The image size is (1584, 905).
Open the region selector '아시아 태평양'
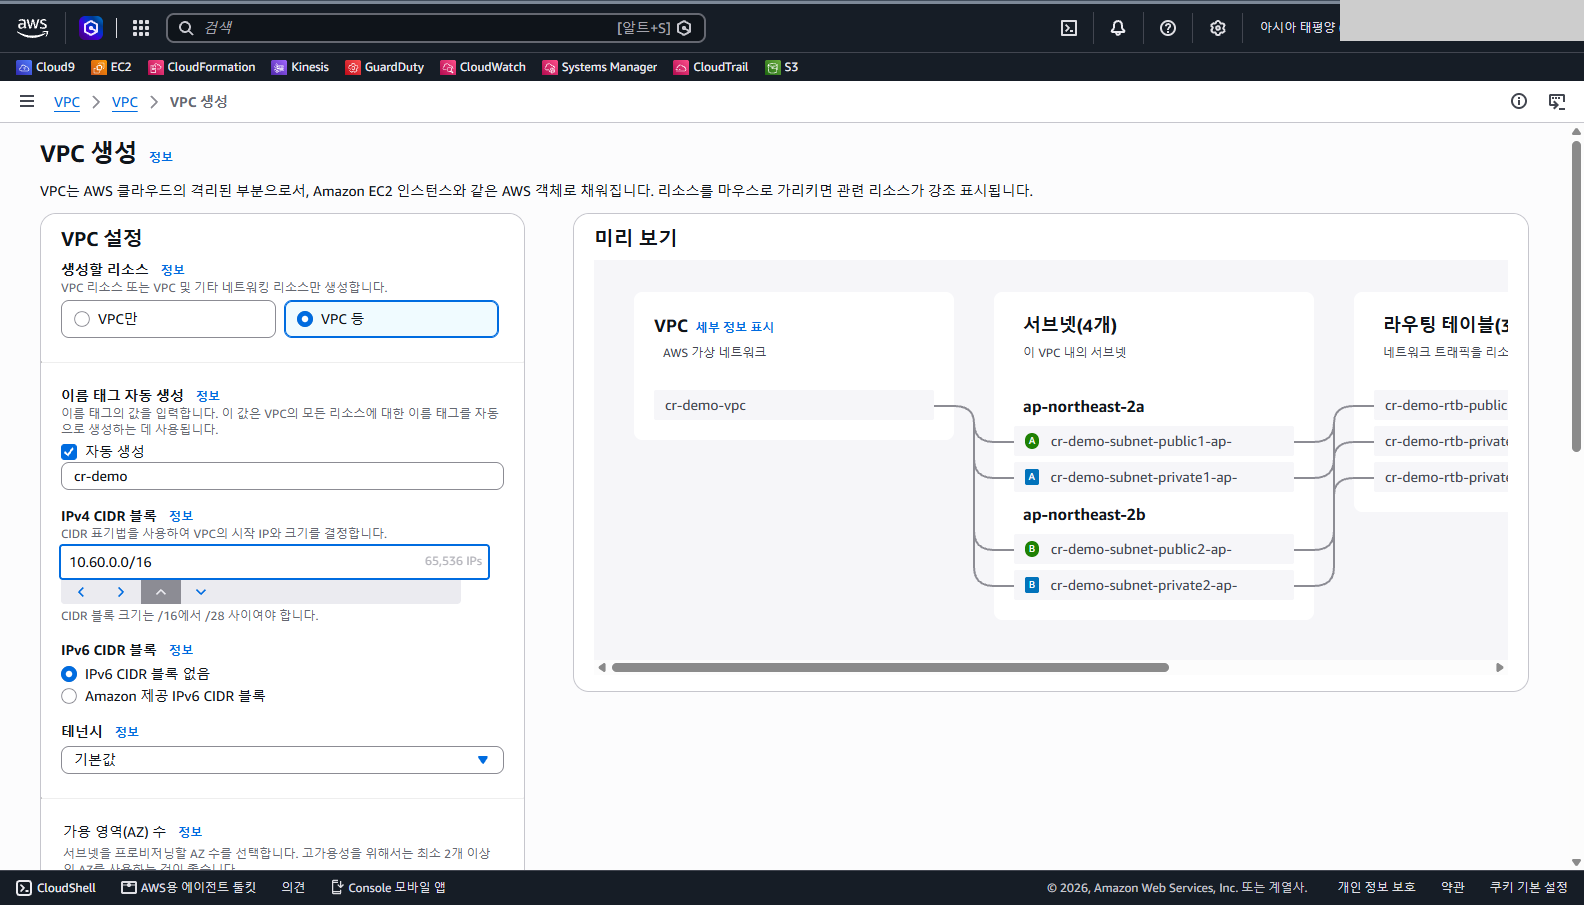click(x=1297, y=28)
